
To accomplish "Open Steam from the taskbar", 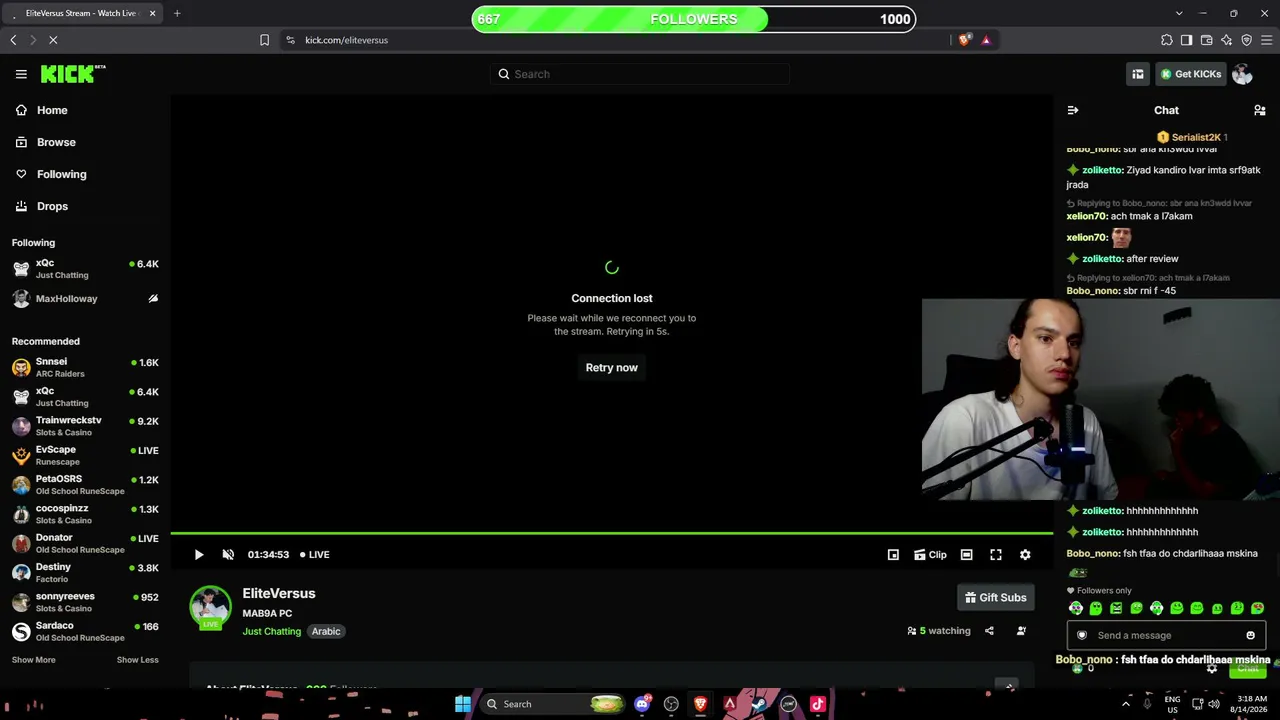I will pos(759,704).
